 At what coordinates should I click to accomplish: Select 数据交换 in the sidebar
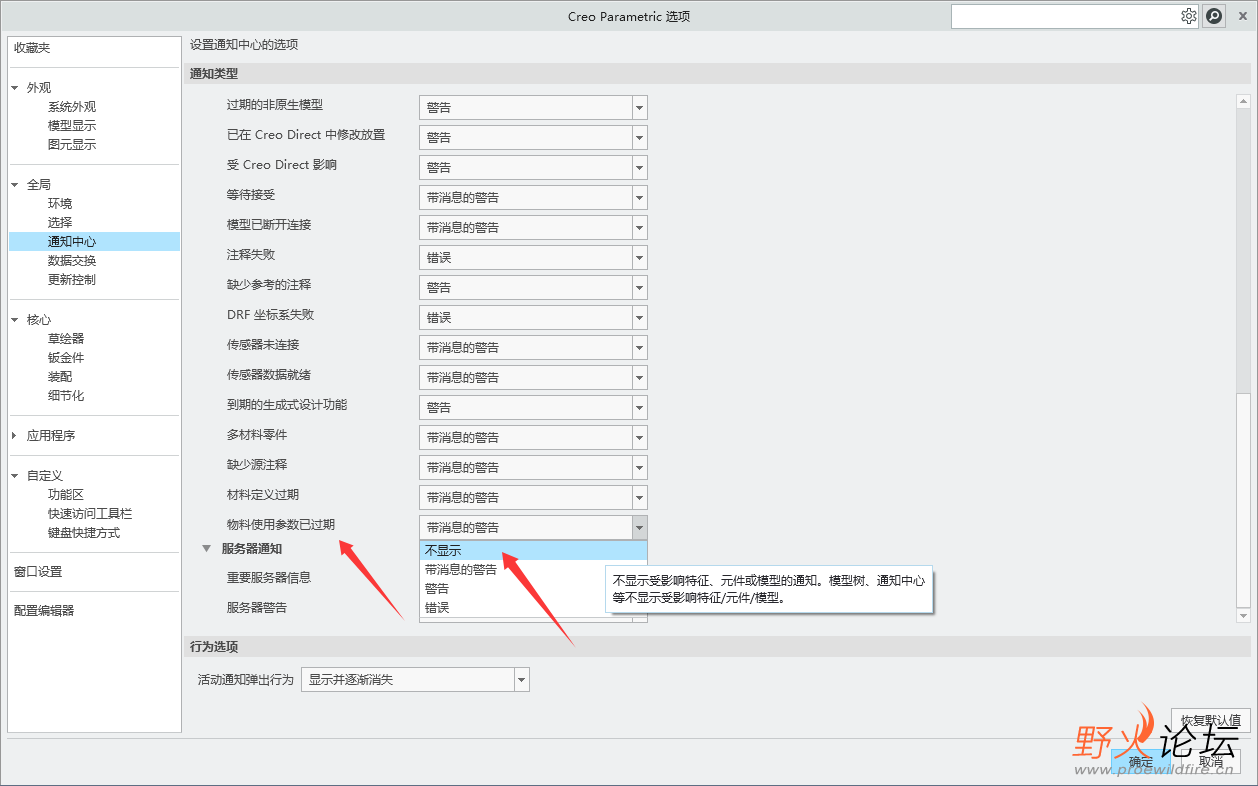point(72,261)
